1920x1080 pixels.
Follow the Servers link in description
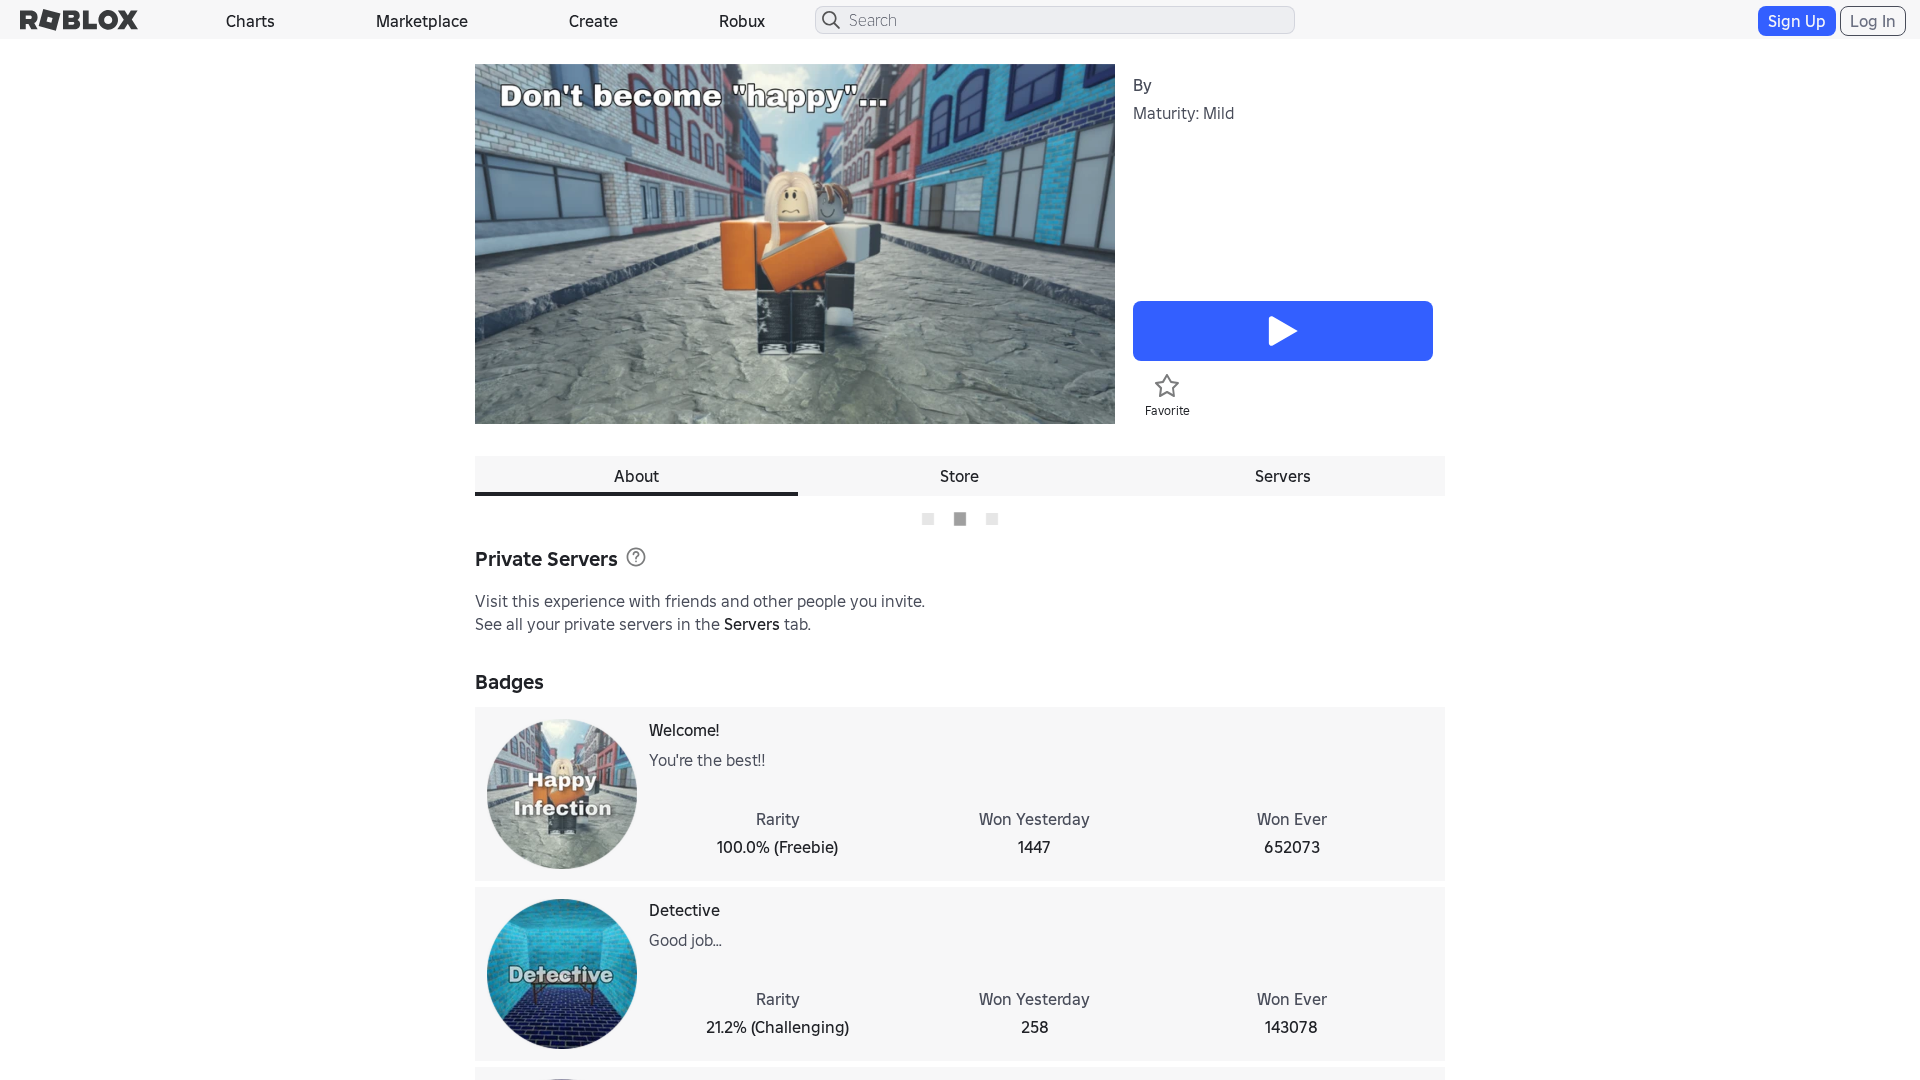(x=752, y=624)
